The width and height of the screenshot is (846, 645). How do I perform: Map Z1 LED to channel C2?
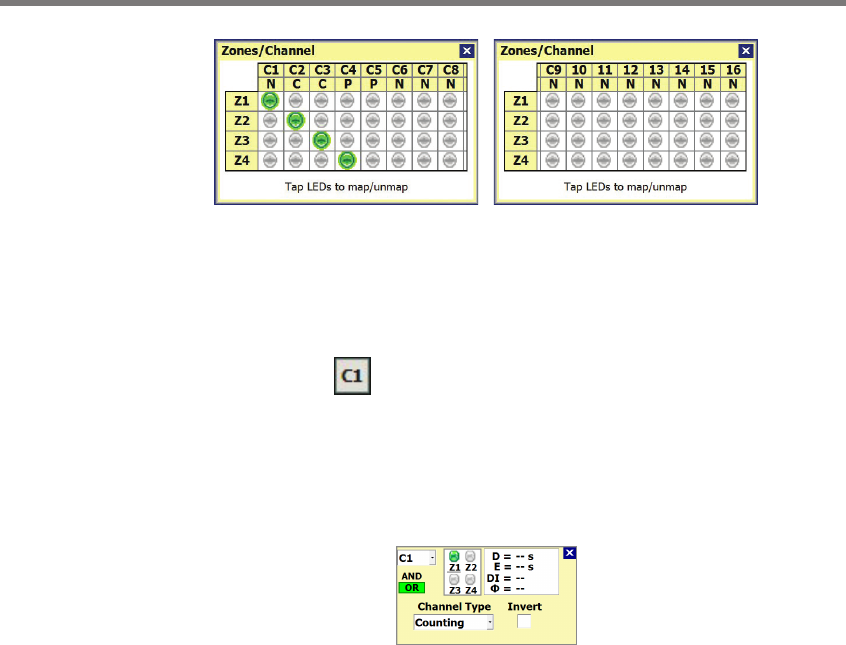(x=296, y=100)
